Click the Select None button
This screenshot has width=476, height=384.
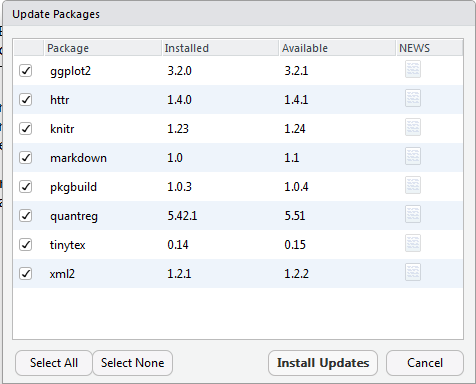click(133, 363)
